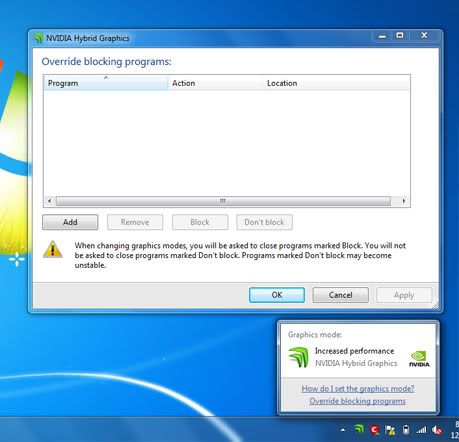Click the battery power tray icon
The height and width of the screenshot is (442, 459).
(406, 430)
